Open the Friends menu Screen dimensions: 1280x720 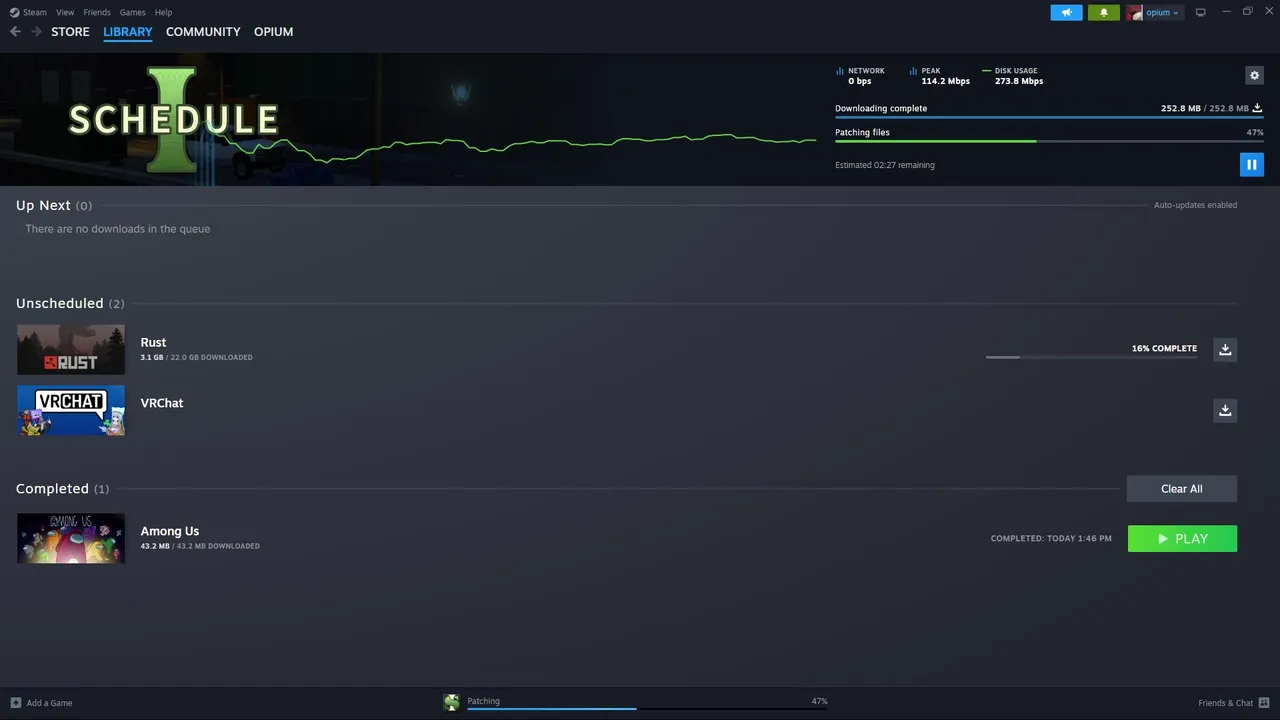[x=97, y=12]
